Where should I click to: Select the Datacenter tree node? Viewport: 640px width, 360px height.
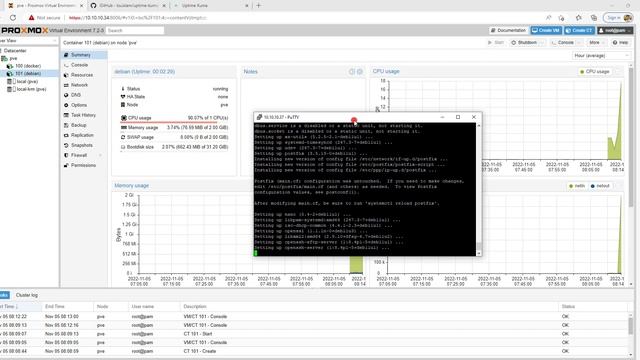click(15, 51)
